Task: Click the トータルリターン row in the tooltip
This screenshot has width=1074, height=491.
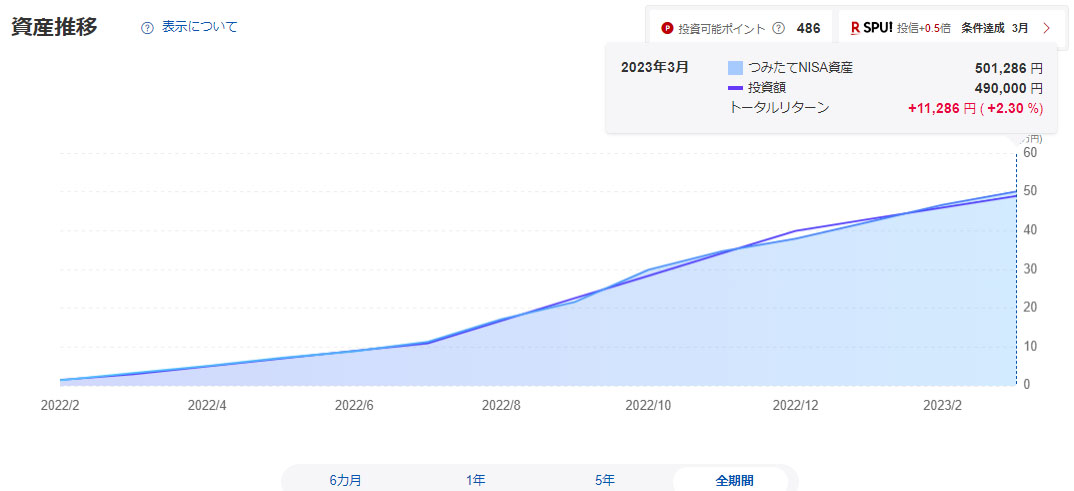Action: pos(780,108)
